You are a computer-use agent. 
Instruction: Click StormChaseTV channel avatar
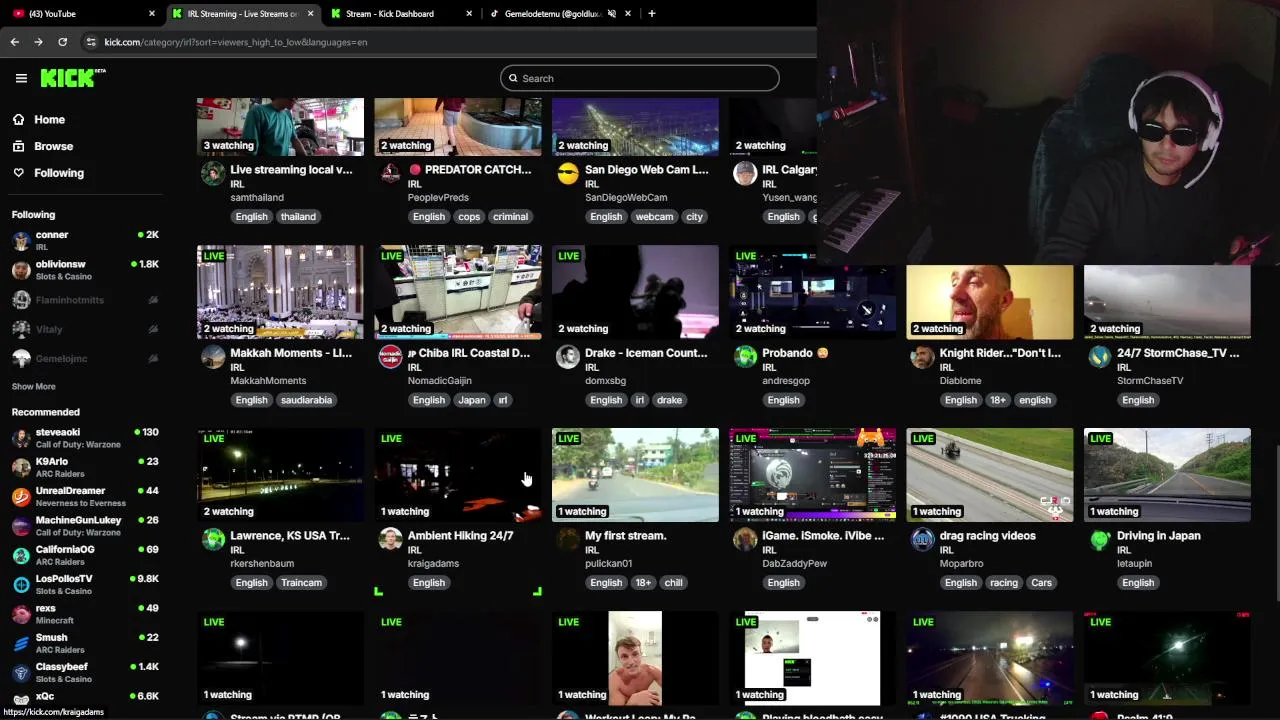[1100, 357]
